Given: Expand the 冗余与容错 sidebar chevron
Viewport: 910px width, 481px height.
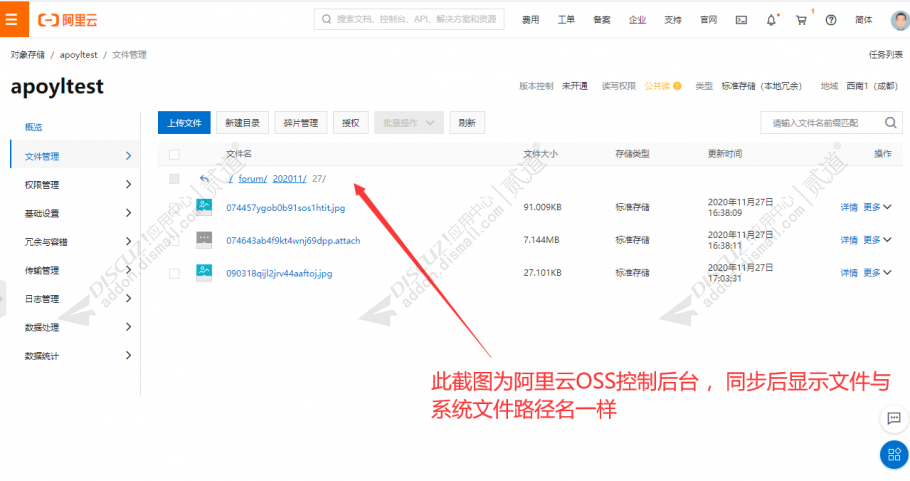Looking at the screenshot, I should click(128, 241).
